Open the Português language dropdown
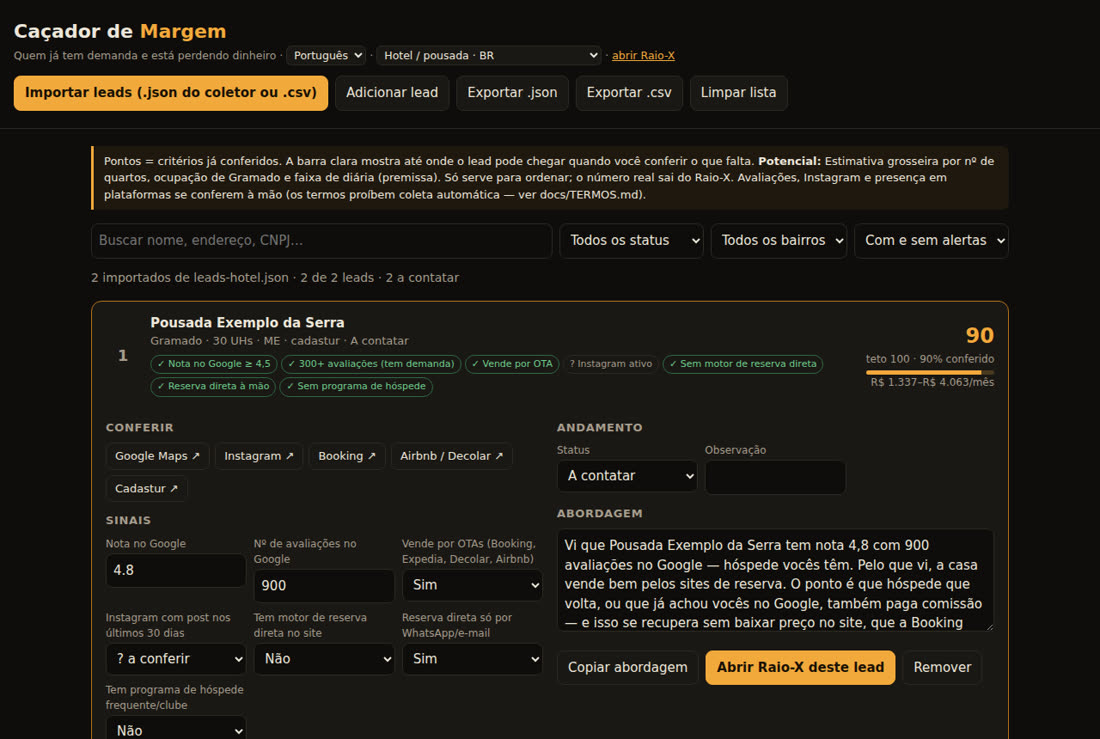The height and width of the screenshot is (739, 1100). pyautogui.click(x=326, y=55)
